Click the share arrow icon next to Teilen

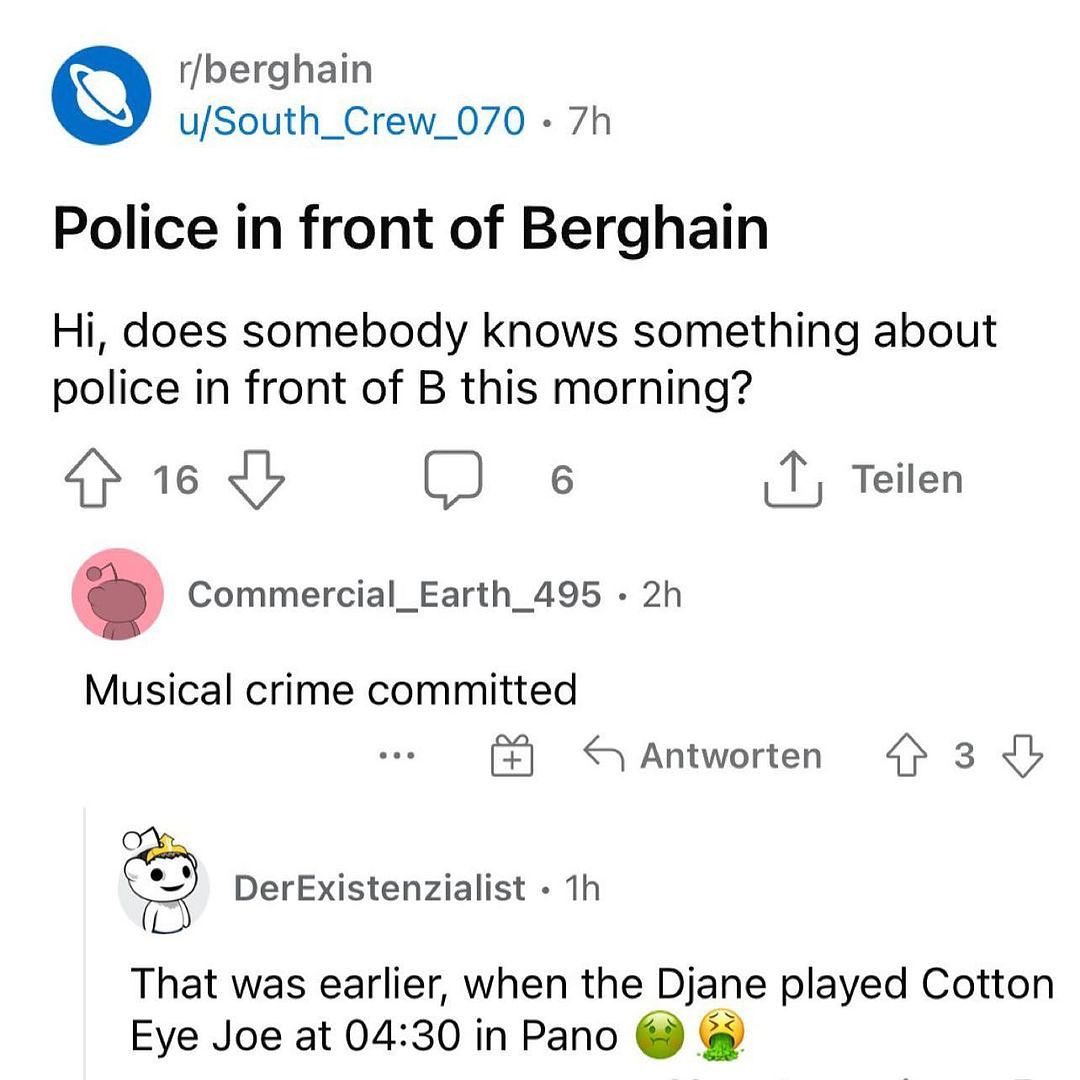click(x=792, y=481)
